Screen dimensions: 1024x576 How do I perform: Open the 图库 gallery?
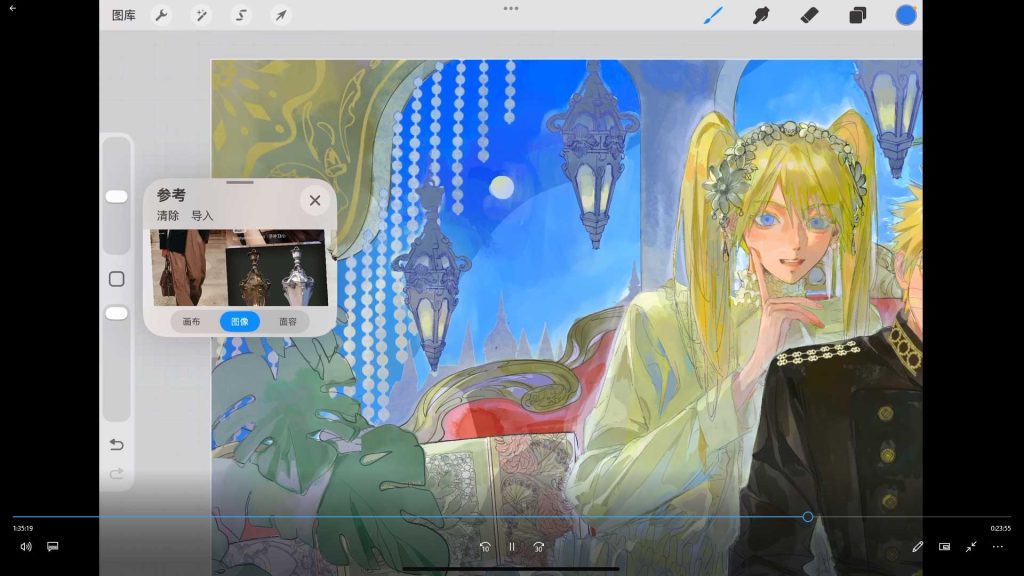point(124,15)
